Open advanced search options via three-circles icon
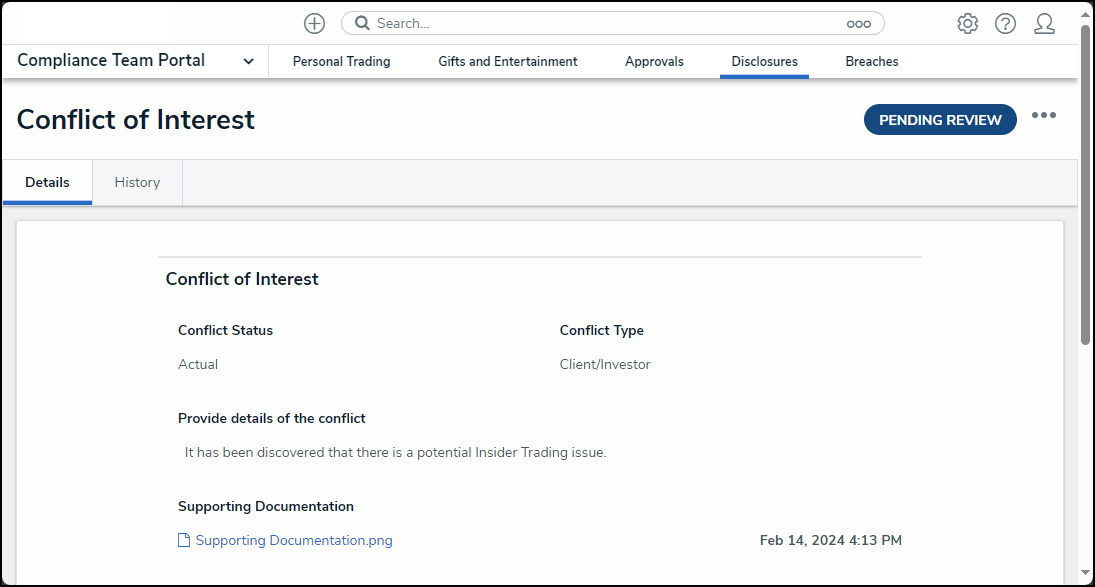The height and width of the screenshot is (587, 1095). [858, 24]
